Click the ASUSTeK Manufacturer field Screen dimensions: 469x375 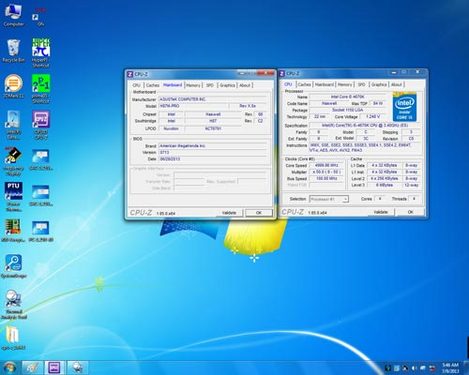213,99
